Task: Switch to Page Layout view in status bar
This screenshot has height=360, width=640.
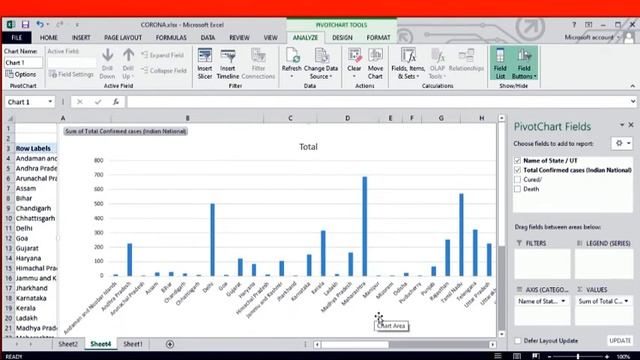Action: 517,356
